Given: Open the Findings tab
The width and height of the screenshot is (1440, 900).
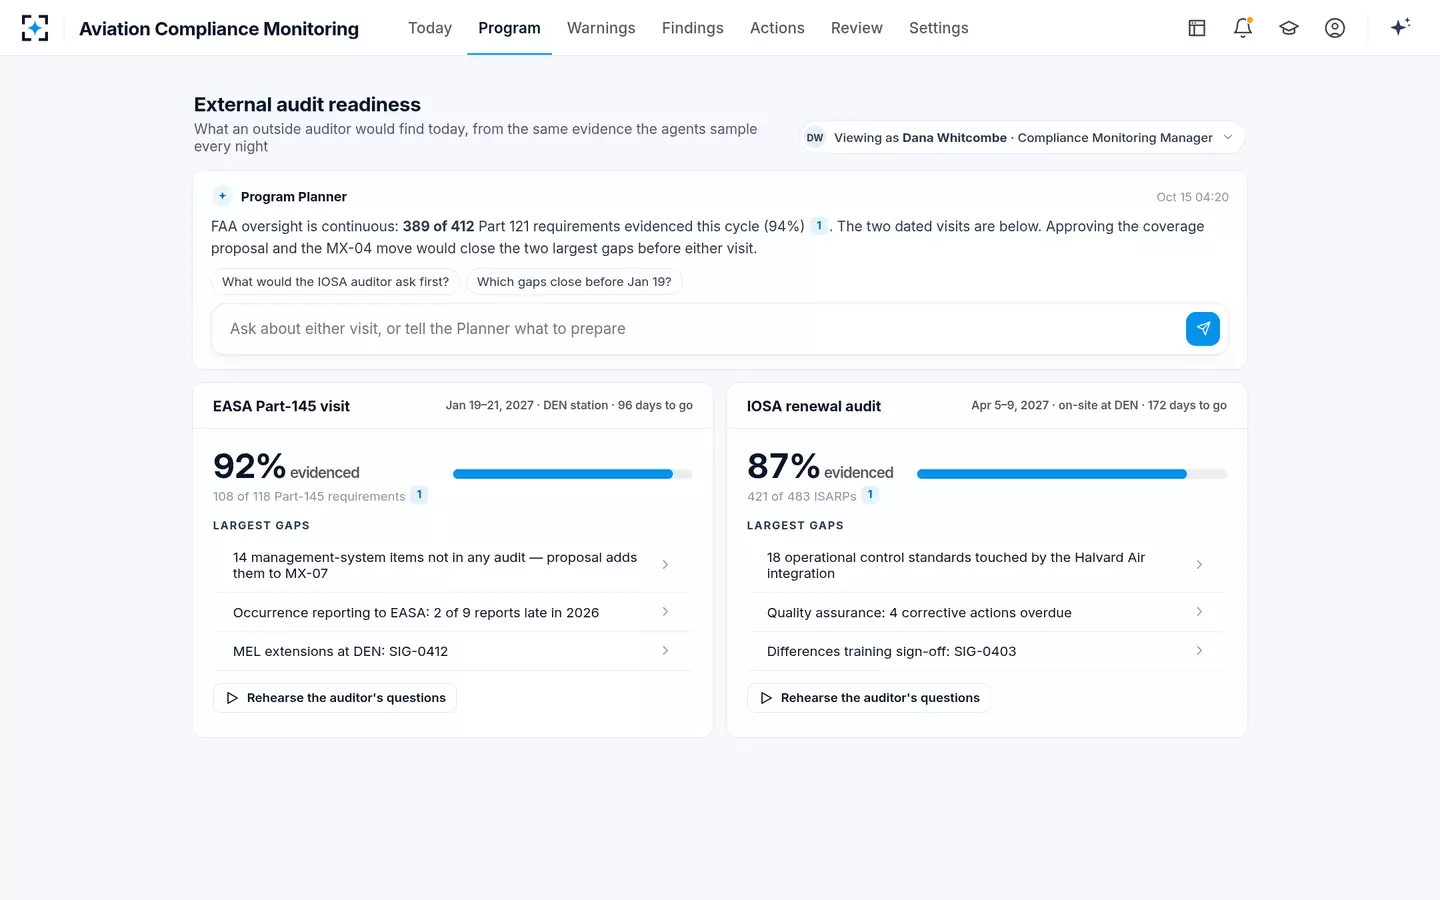Looking at the screenshot, I should 693,28.
